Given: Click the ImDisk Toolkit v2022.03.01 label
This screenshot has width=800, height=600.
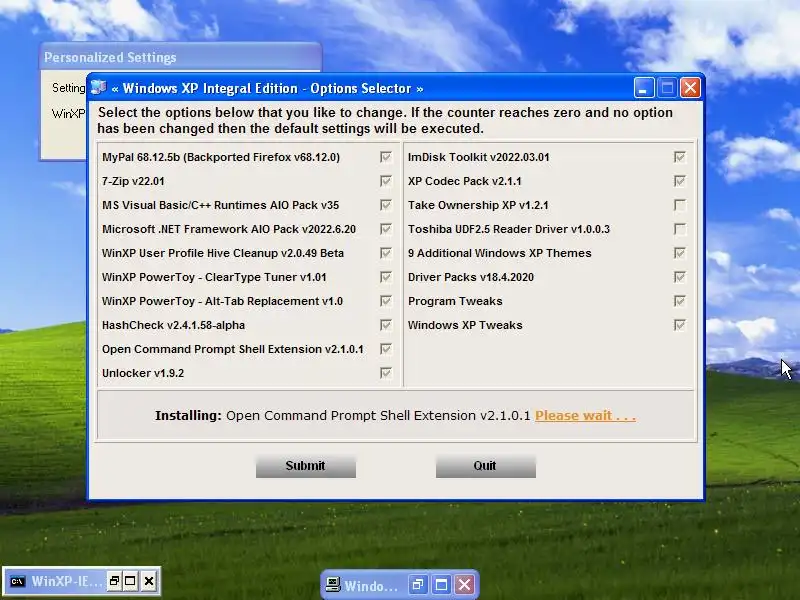Looking at the screenshot, I should pos(479,157).
